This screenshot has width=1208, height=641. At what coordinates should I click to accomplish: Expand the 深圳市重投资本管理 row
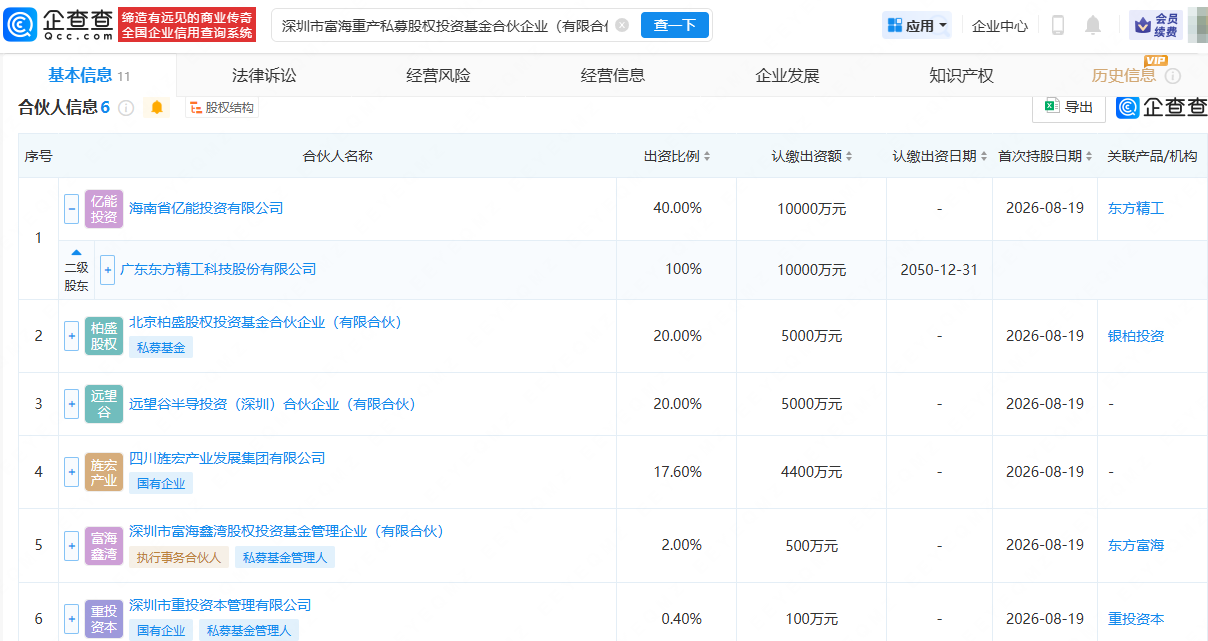pos(71,619)
